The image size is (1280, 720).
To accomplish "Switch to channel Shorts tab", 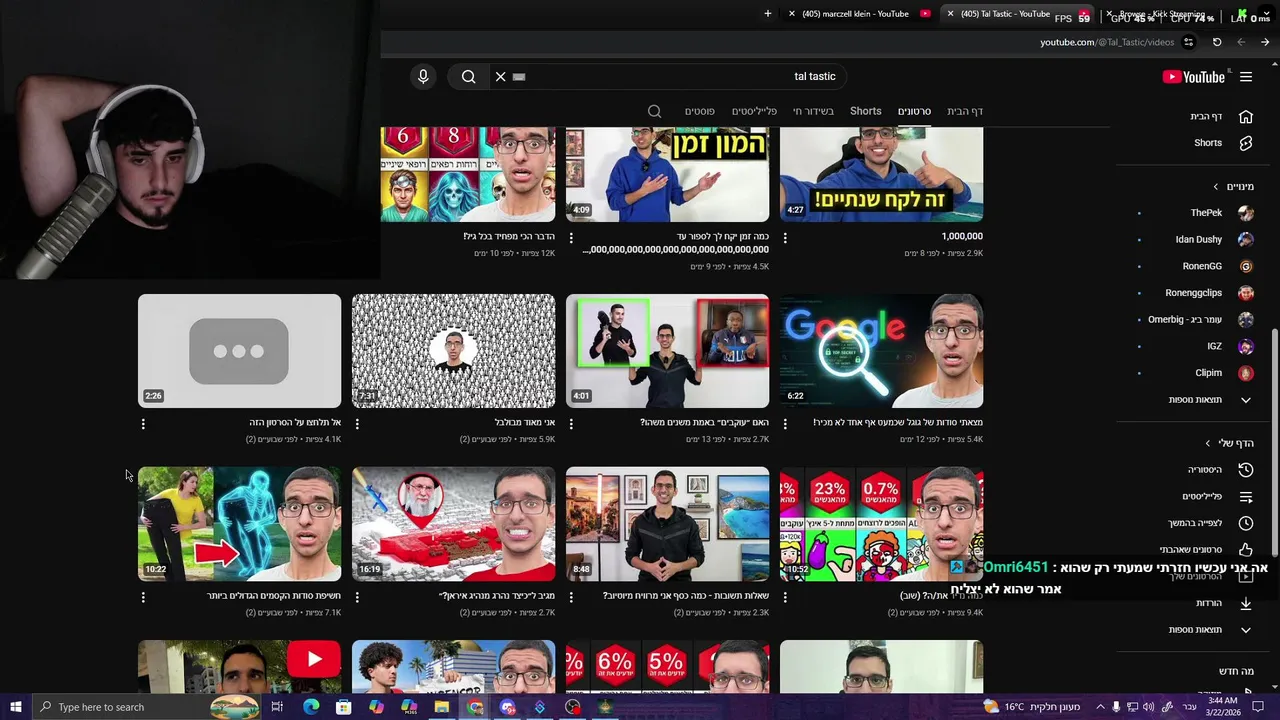I will tap(866, 111).
